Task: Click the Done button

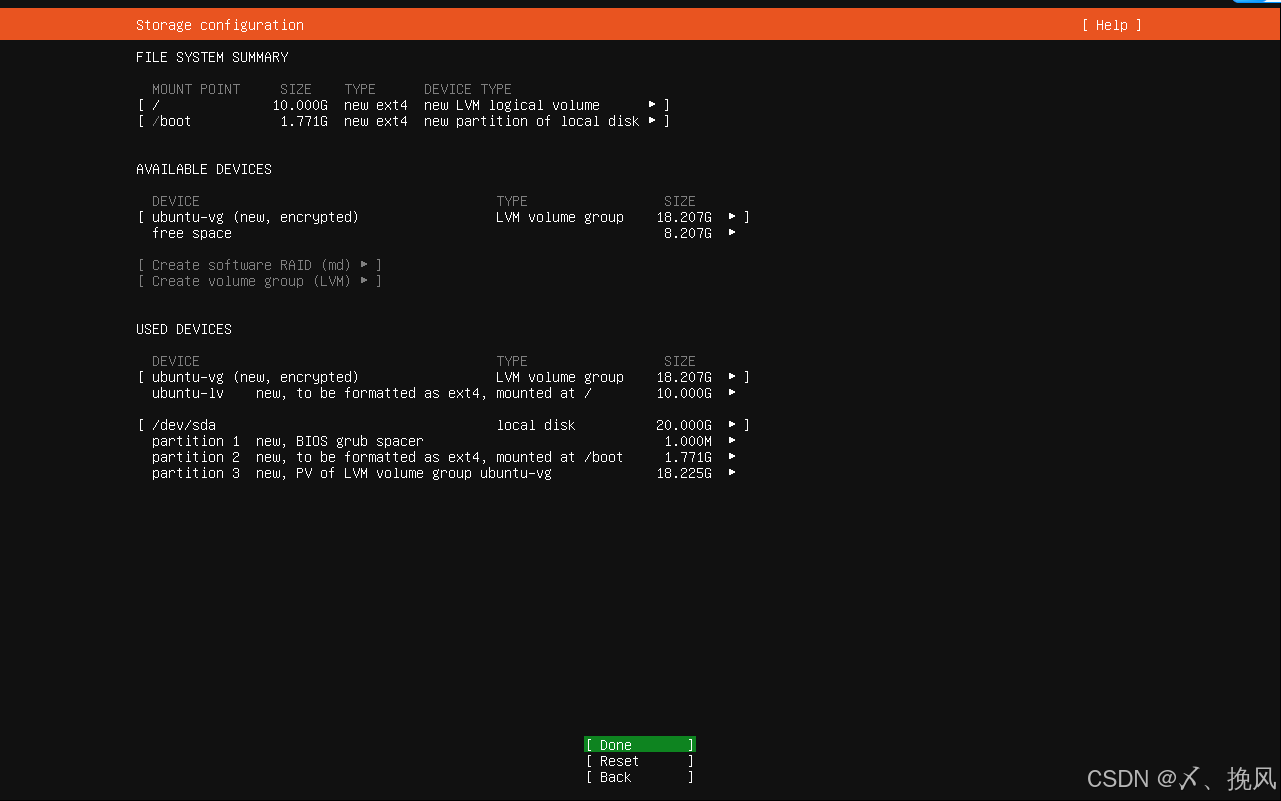Action: point(639,744)
